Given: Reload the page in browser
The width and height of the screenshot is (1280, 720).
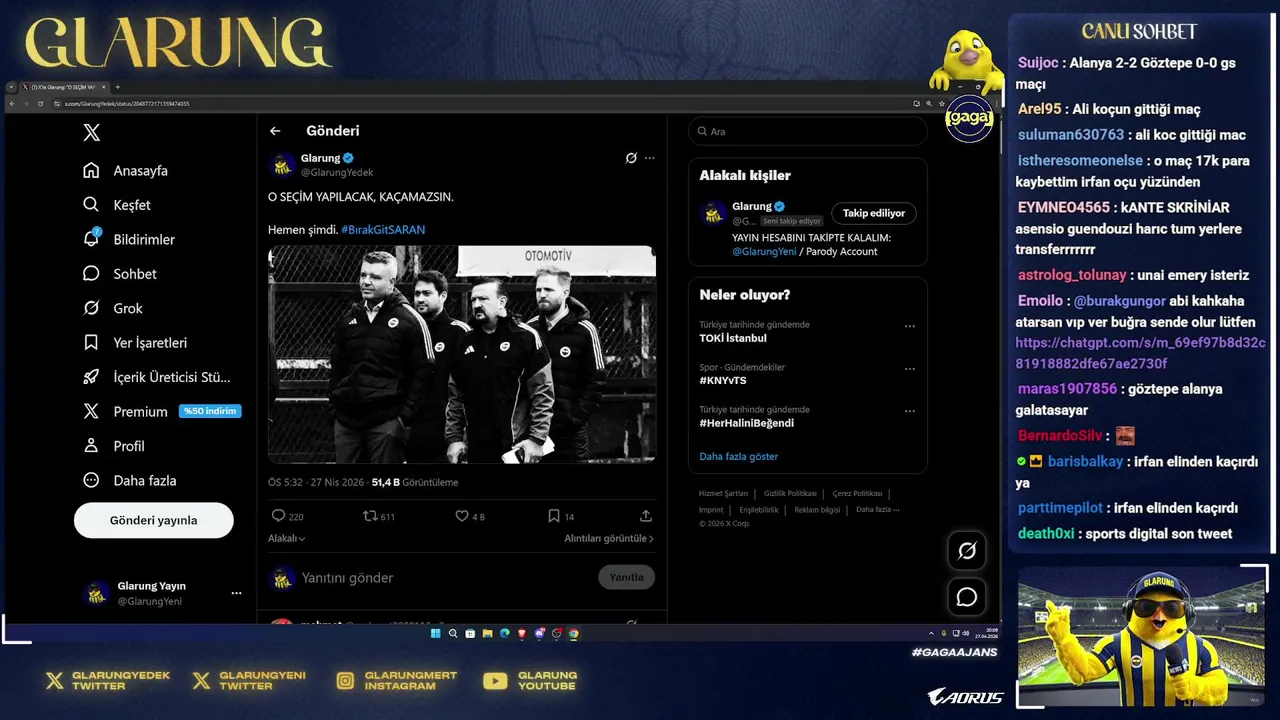Looking at the screenshot, I should pyautogui.click(x=40, y=104).
